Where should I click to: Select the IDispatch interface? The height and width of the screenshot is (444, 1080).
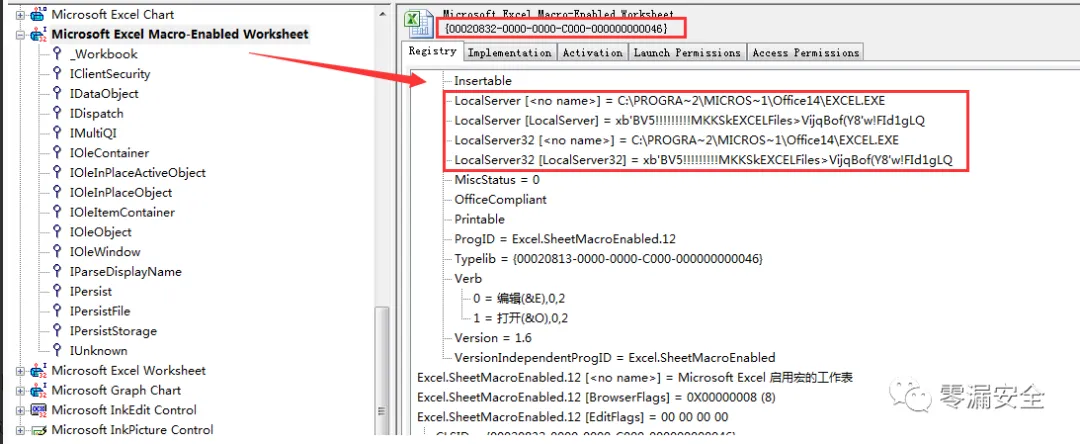pos(96,114)
